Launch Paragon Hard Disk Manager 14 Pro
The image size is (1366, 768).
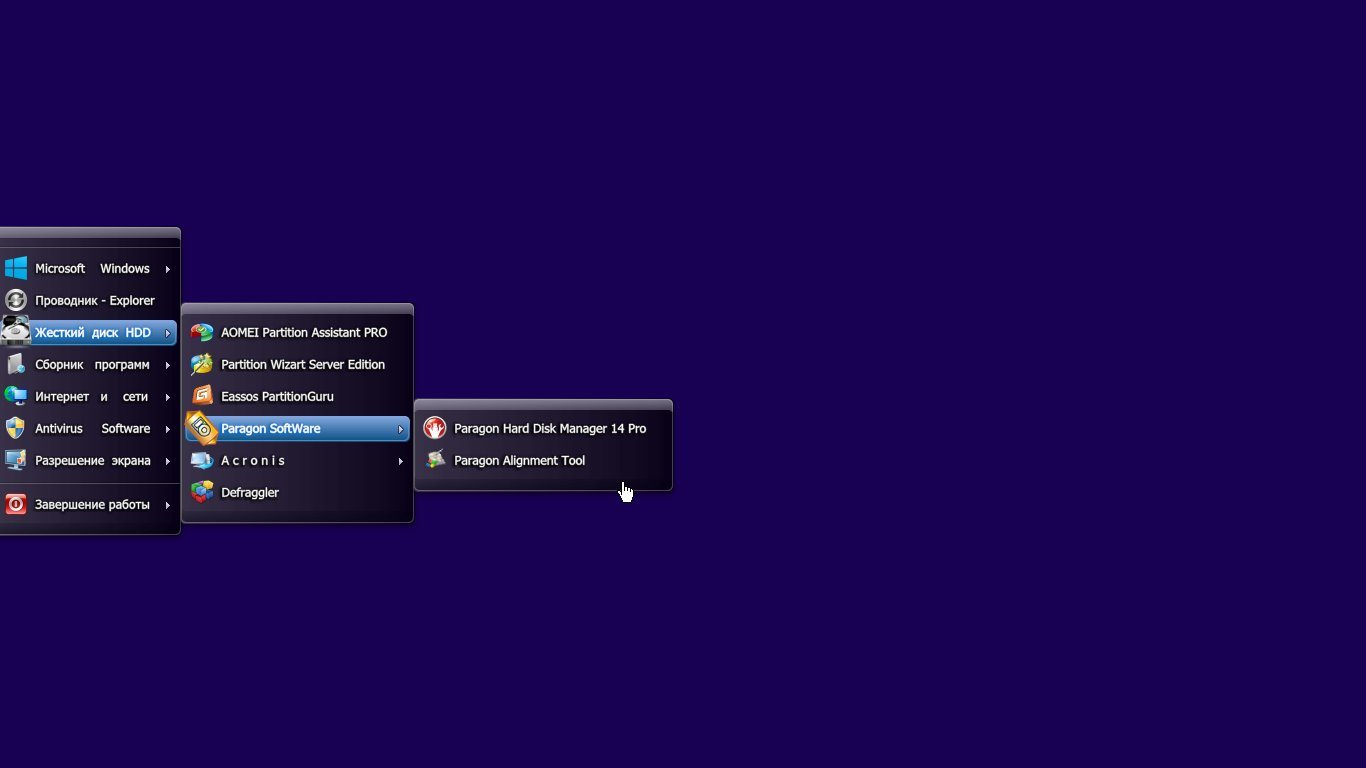click(543, 428)
